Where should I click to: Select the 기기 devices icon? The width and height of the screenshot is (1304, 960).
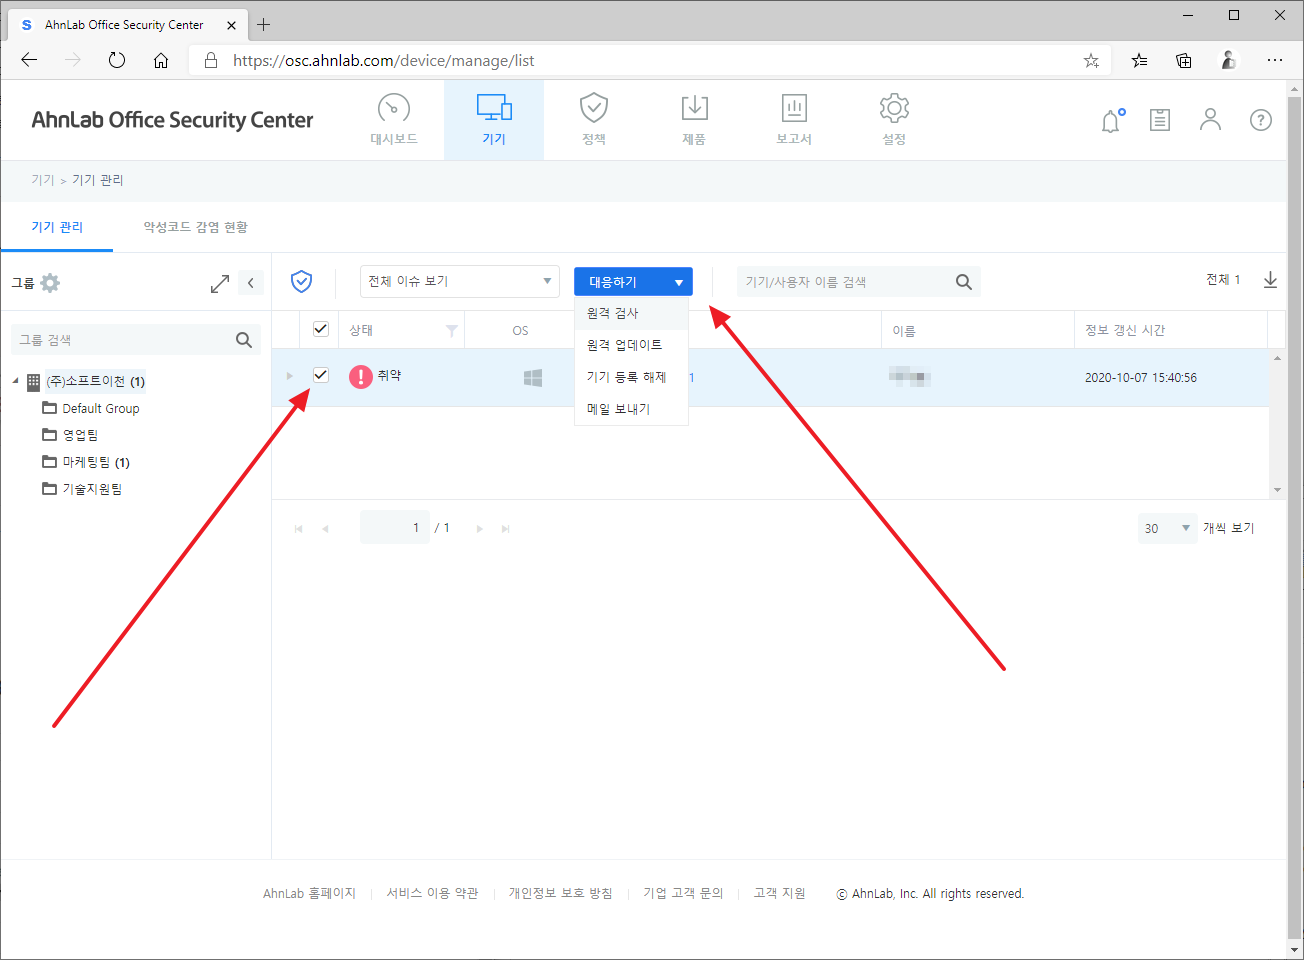(x=494, y=108)
